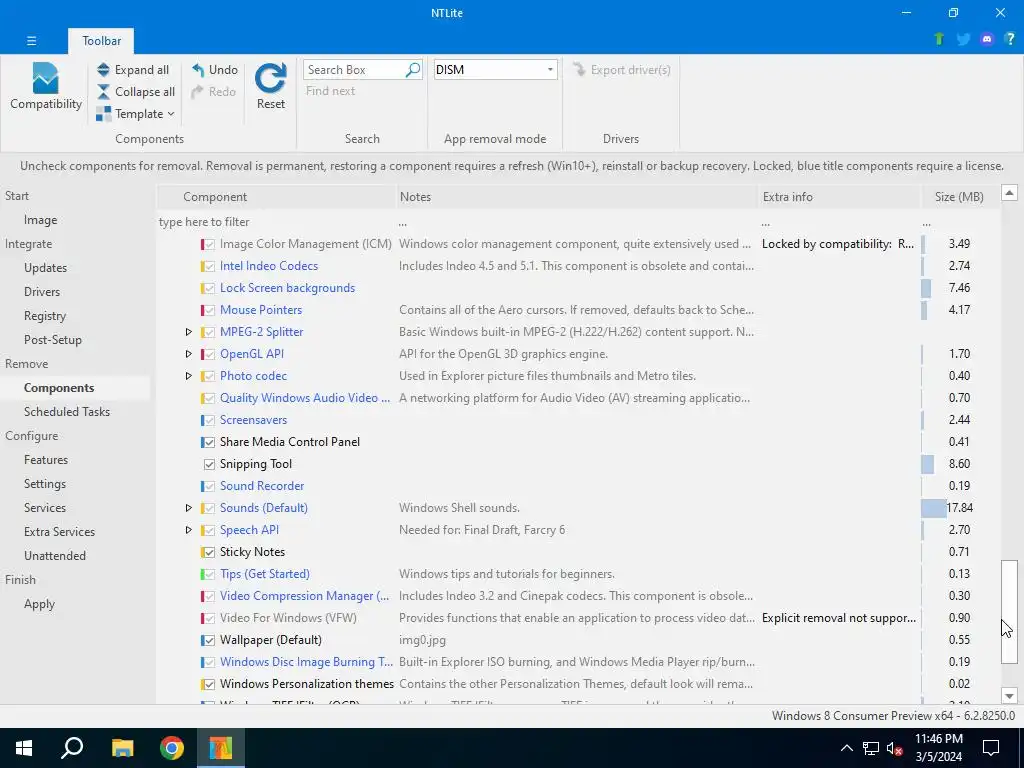Image resolution: width=1024 pixels, height=768 pixels.
Task: Toggle the Lock Screen backgrounds checkbox
Action: 209,288
